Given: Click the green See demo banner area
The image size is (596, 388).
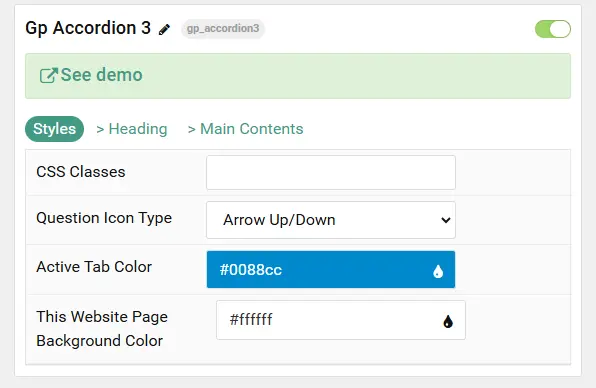Looking at the screenshot, I should [298, 76].
